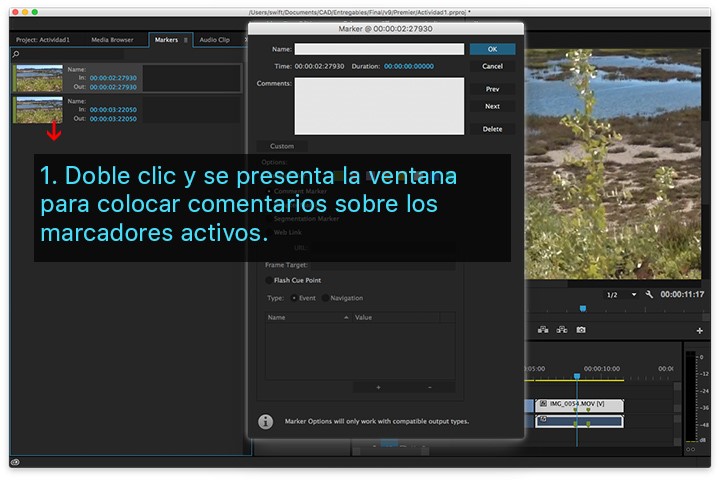The height and width of the screenshot is (480, 720).
Task: Open the Markers panel menu icon
Action: click(186, 40)
